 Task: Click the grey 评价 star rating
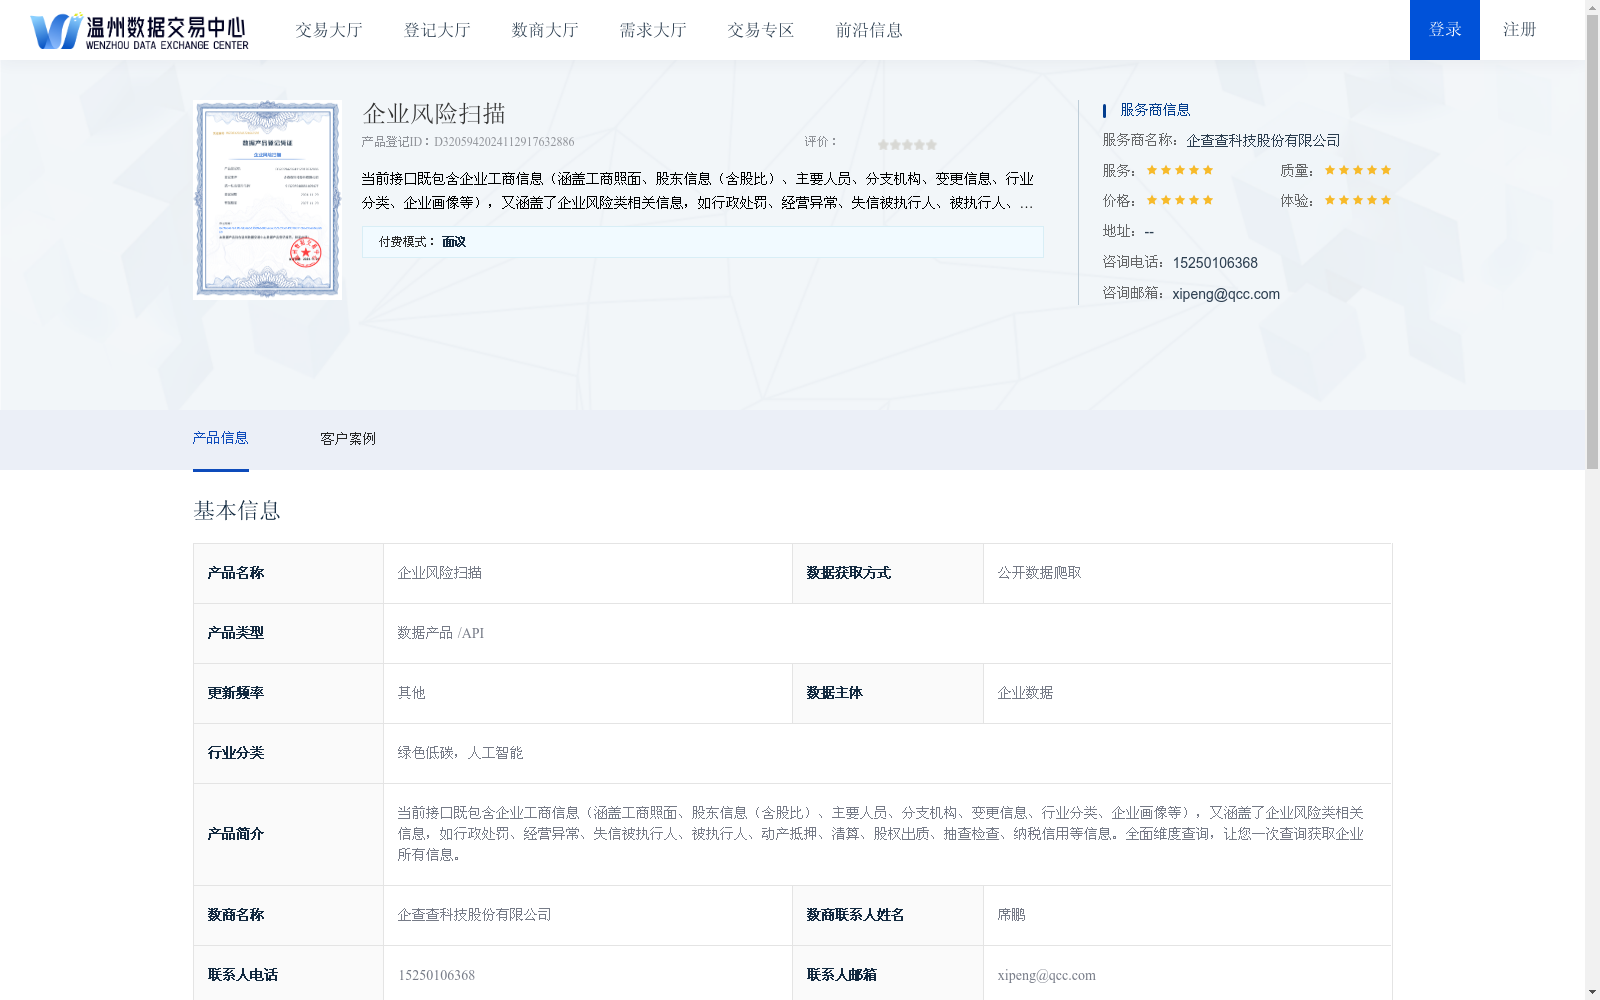point(907,145)
